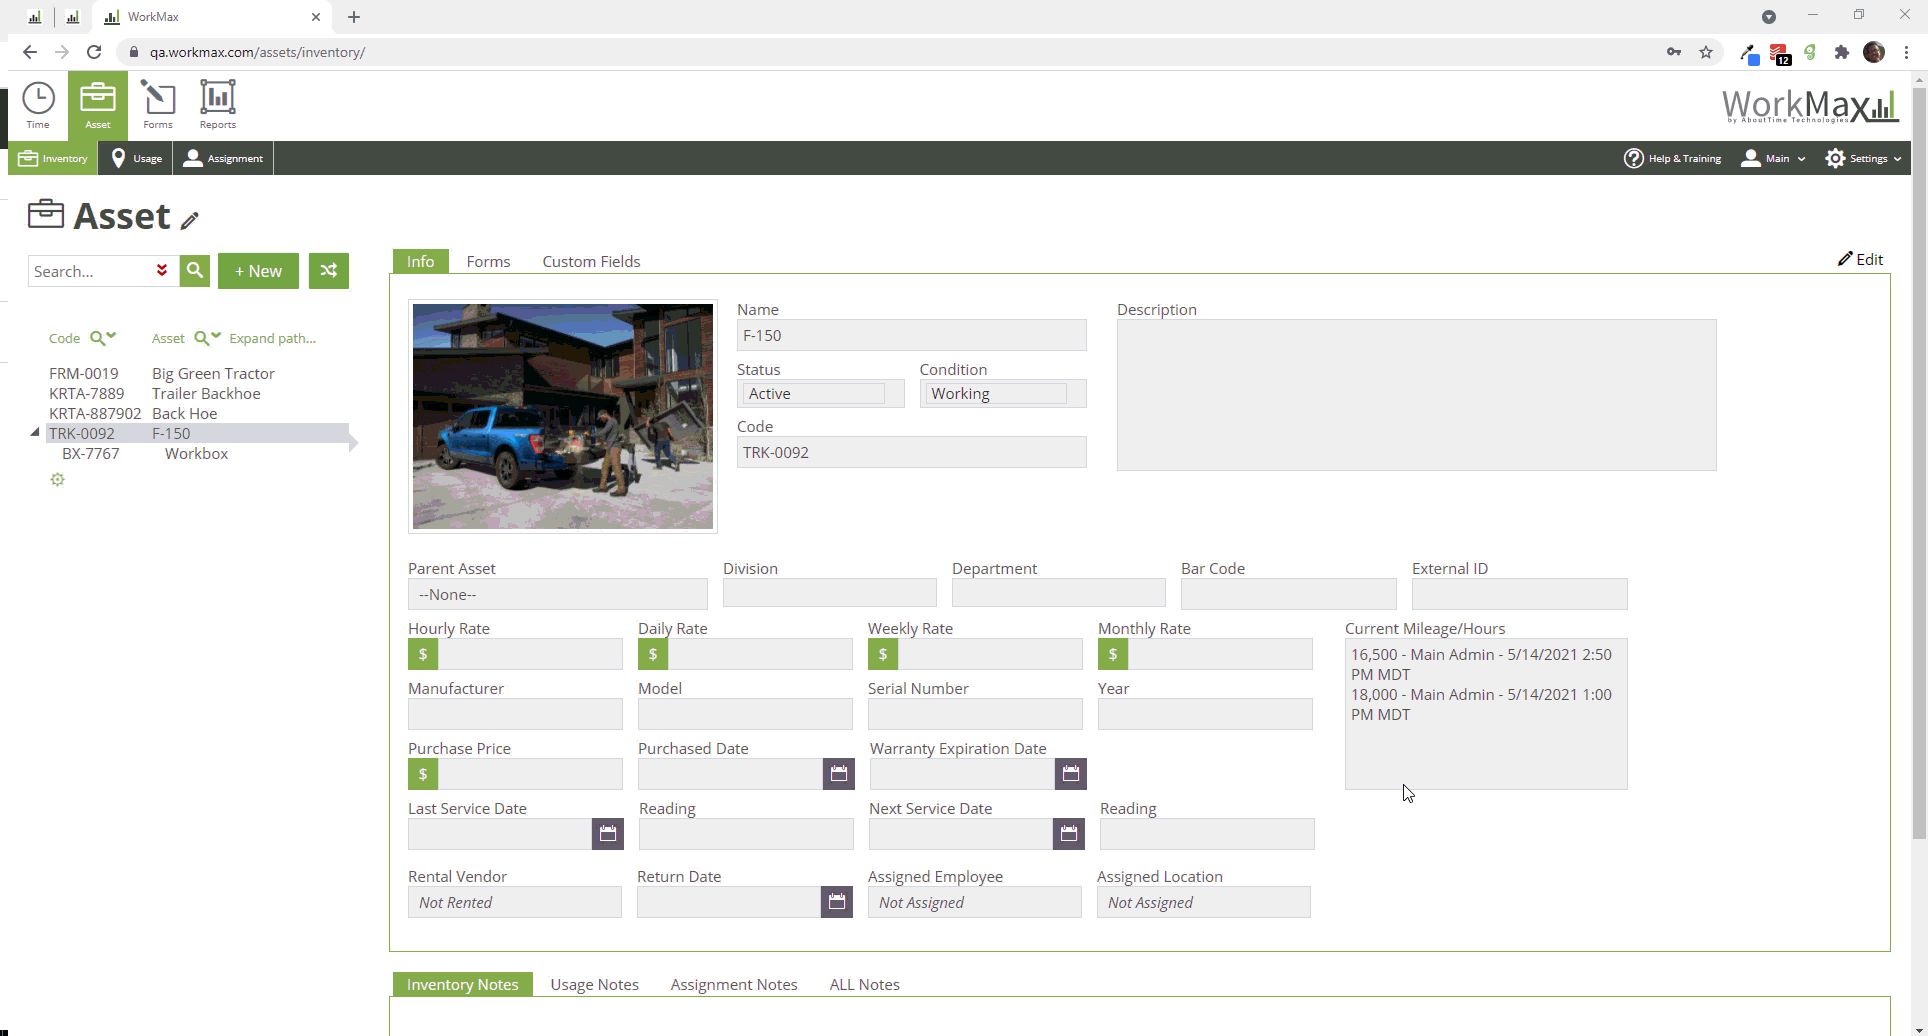Open the Return Date calendar picker
This screenshot has width=1928, height=1036.
click(837, 902)
